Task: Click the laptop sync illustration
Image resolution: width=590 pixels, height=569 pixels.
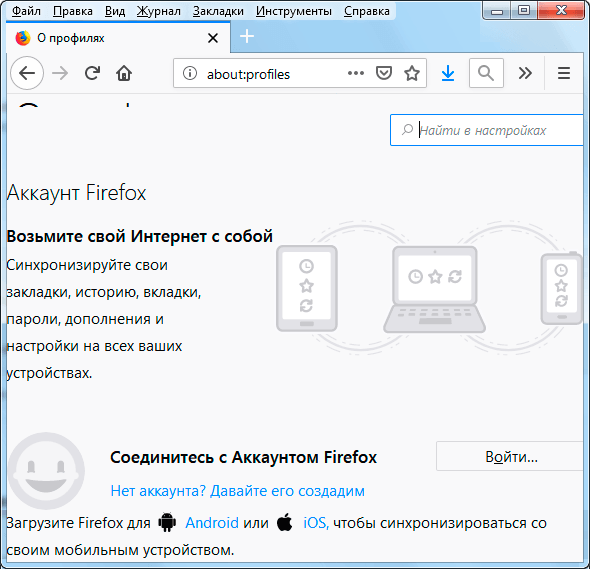Action: coord(435,289)
